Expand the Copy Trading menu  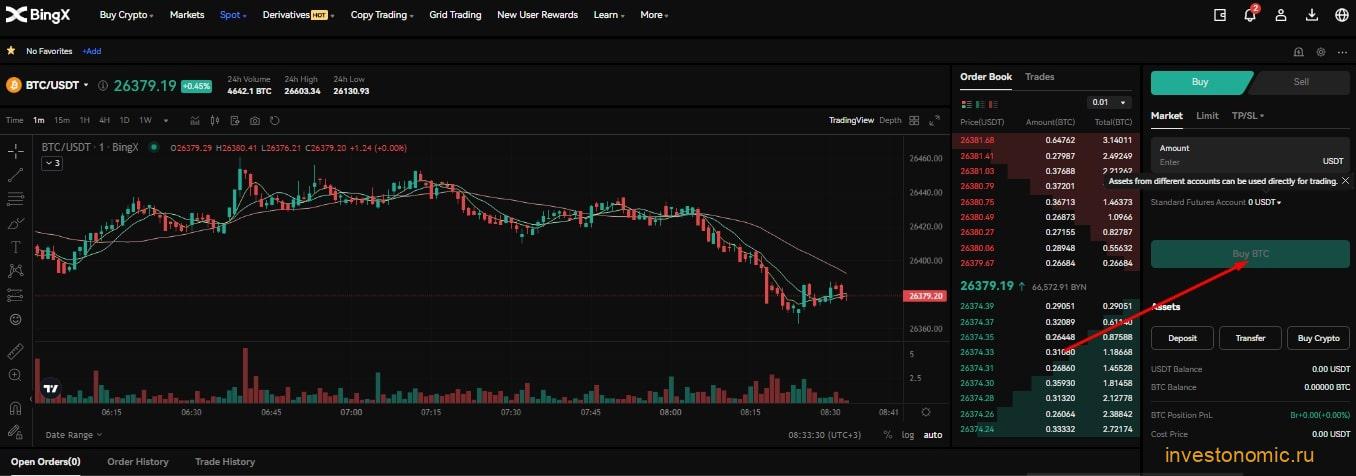pyautogui.click(x=382, y=15)
